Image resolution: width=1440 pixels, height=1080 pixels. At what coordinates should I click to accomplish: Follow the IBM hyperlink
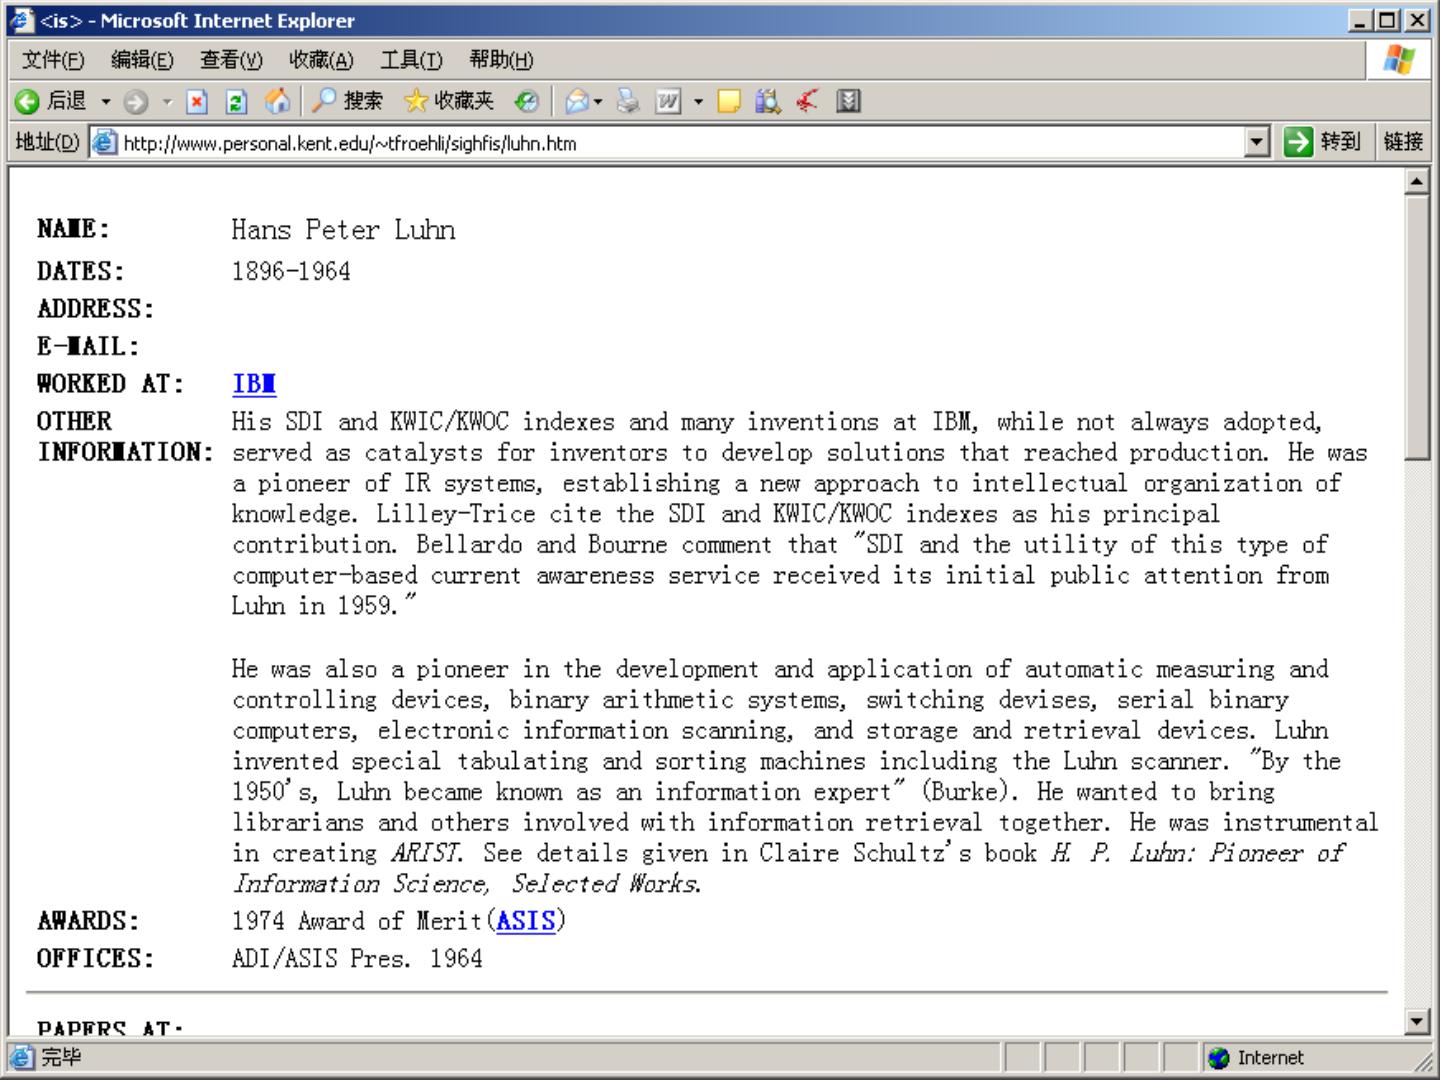coord(254,384)
